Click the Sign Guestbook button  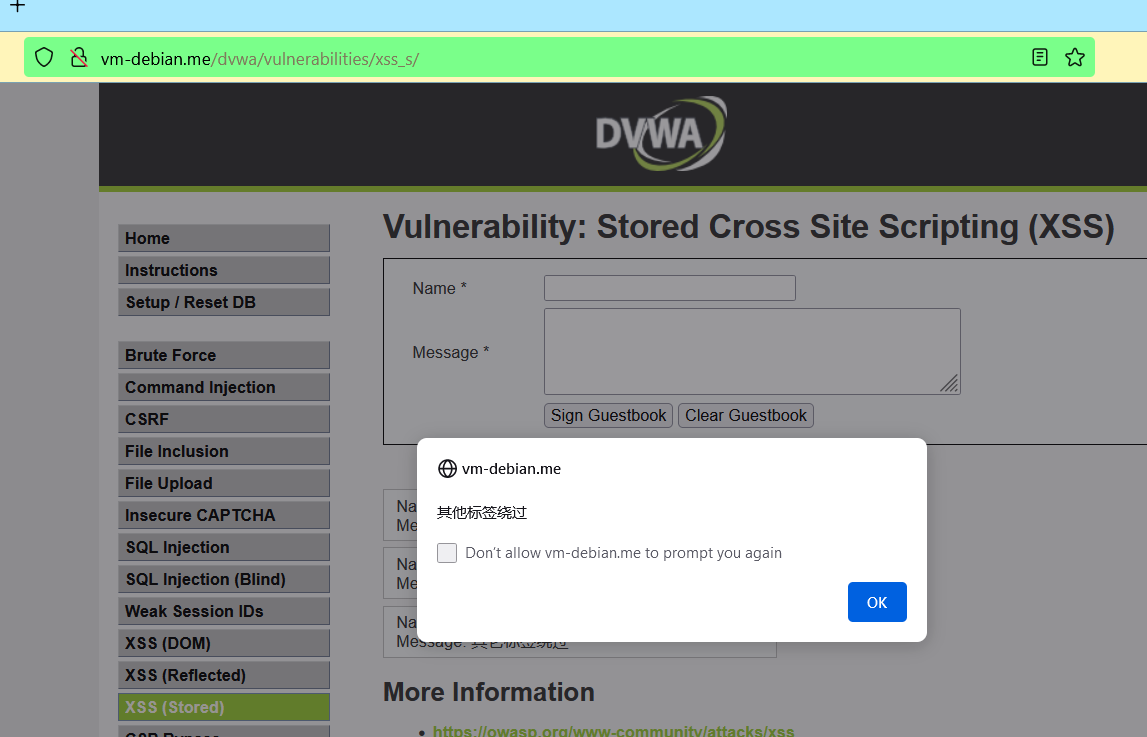[608, 415]
